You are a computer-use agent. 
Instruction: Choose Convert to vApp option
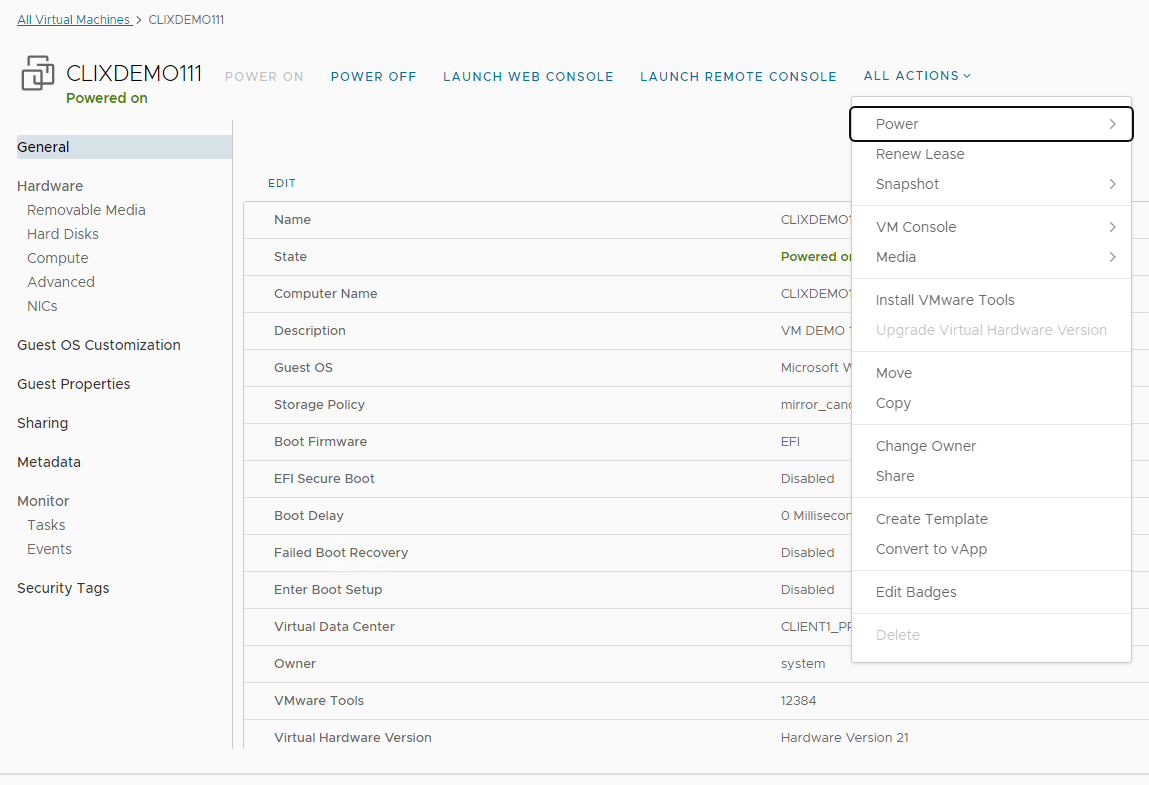click(x=931, y=549)
